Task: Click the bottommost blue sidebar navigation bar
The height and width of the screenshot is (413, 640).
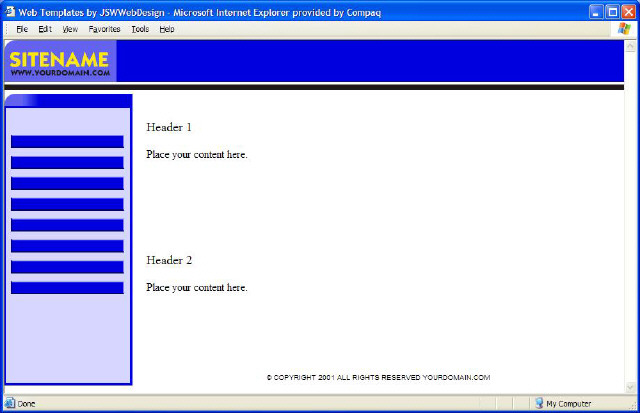Action: [67, 288]
